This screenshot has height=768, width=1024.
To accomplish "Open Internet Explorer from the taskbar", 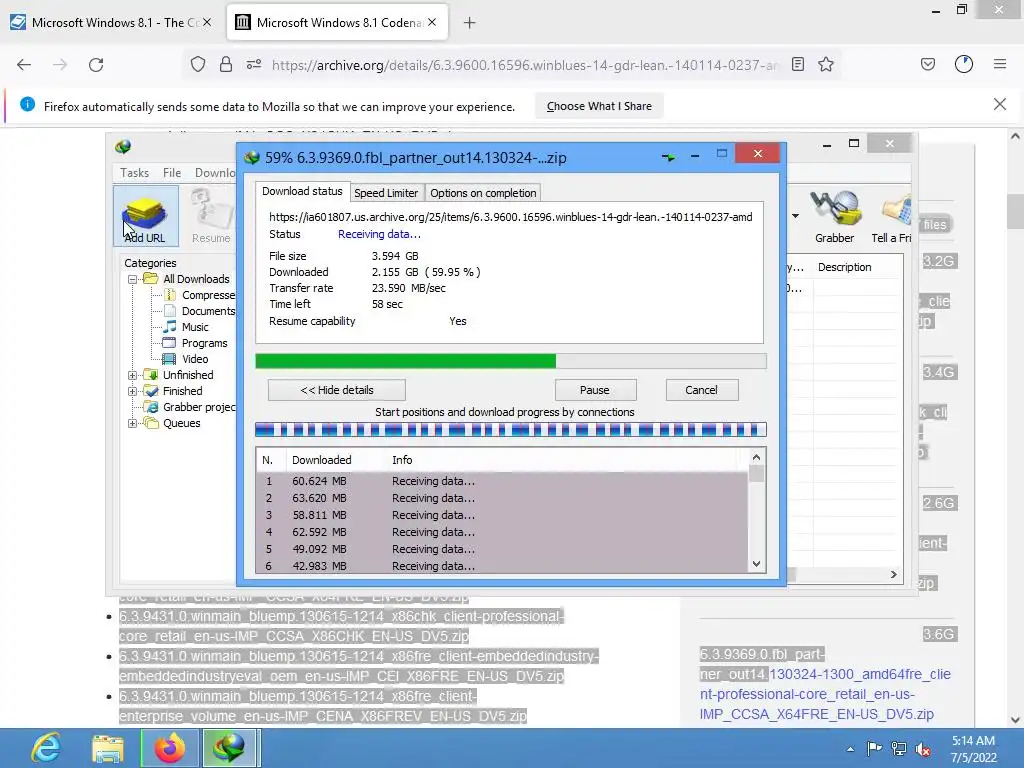I will coord(46,748).
